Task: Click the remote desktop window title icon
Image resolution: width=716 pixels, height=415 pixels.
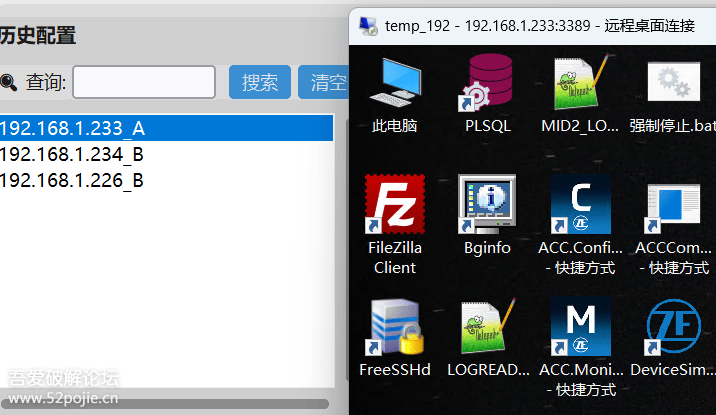Action: 368,26
